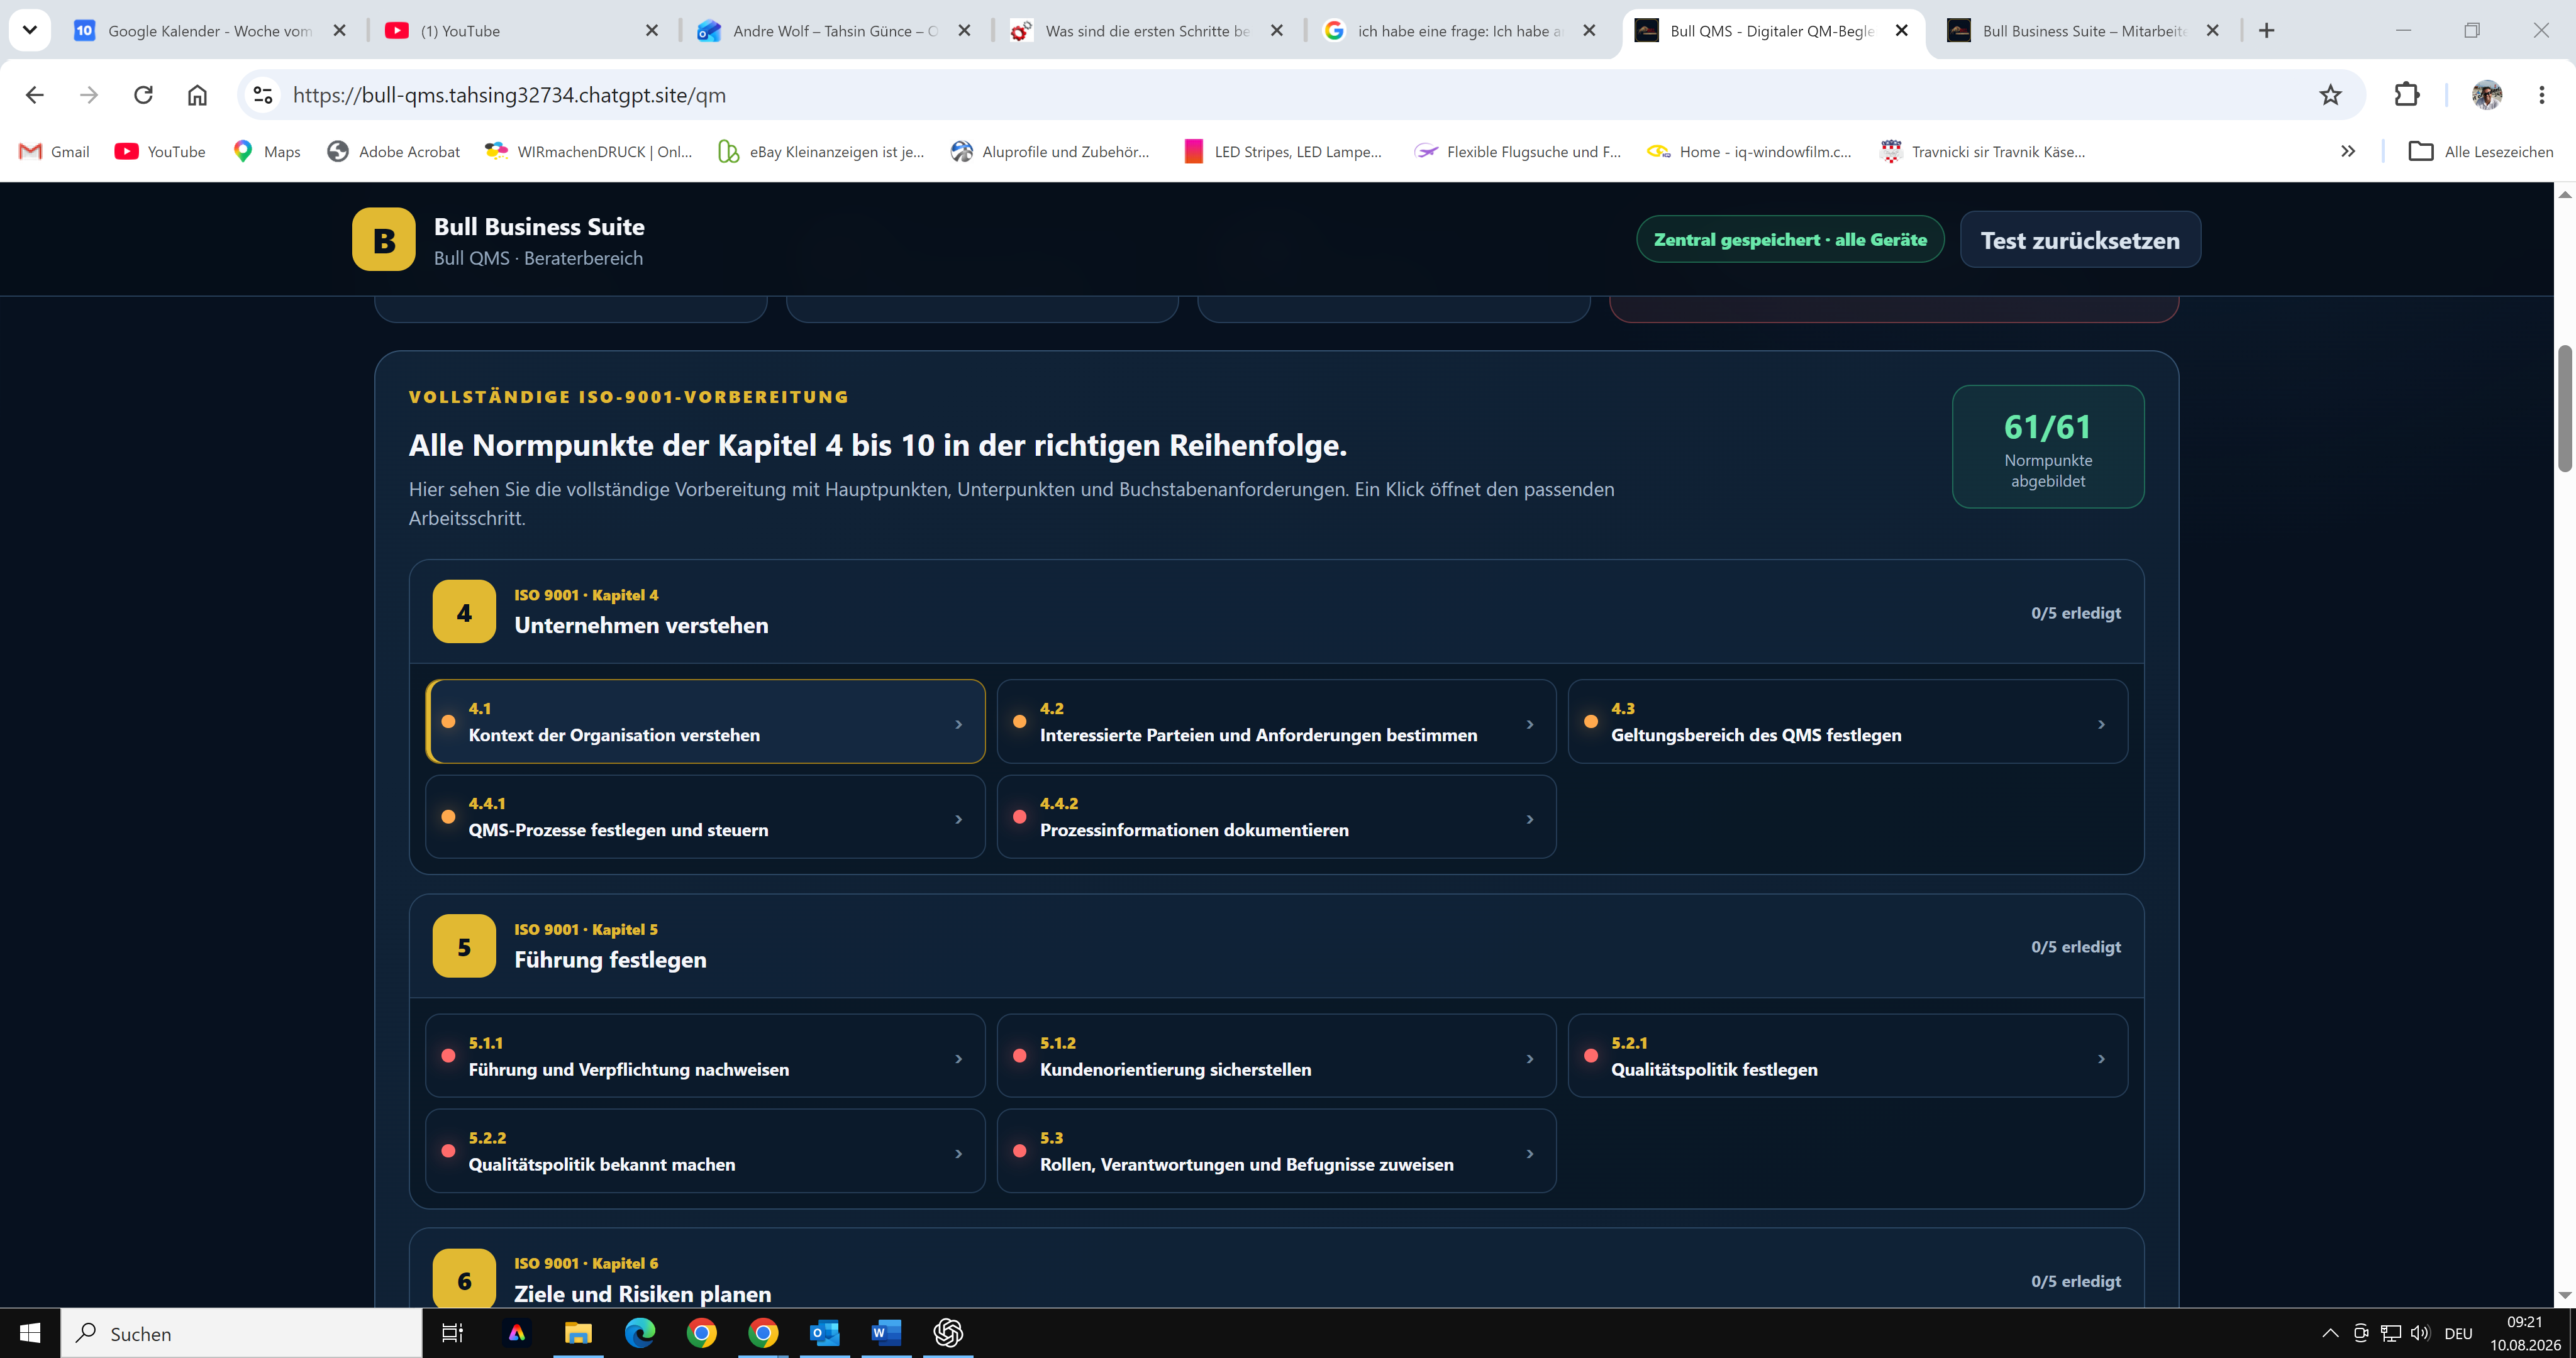Open the tab search dropdown arrow
The width and height of the screenshot is (2576, 1358).
(x=30, y=30)
